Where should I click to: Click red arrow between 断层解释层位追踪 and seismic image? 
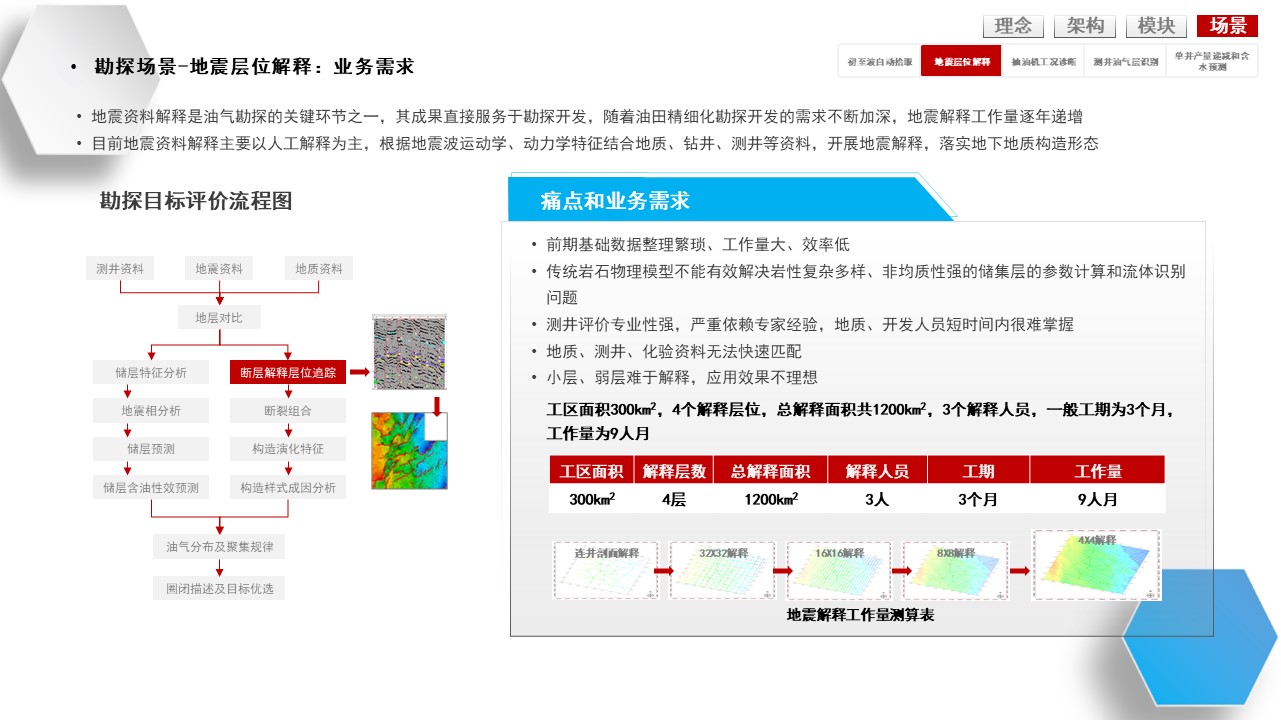pos(359,372)
